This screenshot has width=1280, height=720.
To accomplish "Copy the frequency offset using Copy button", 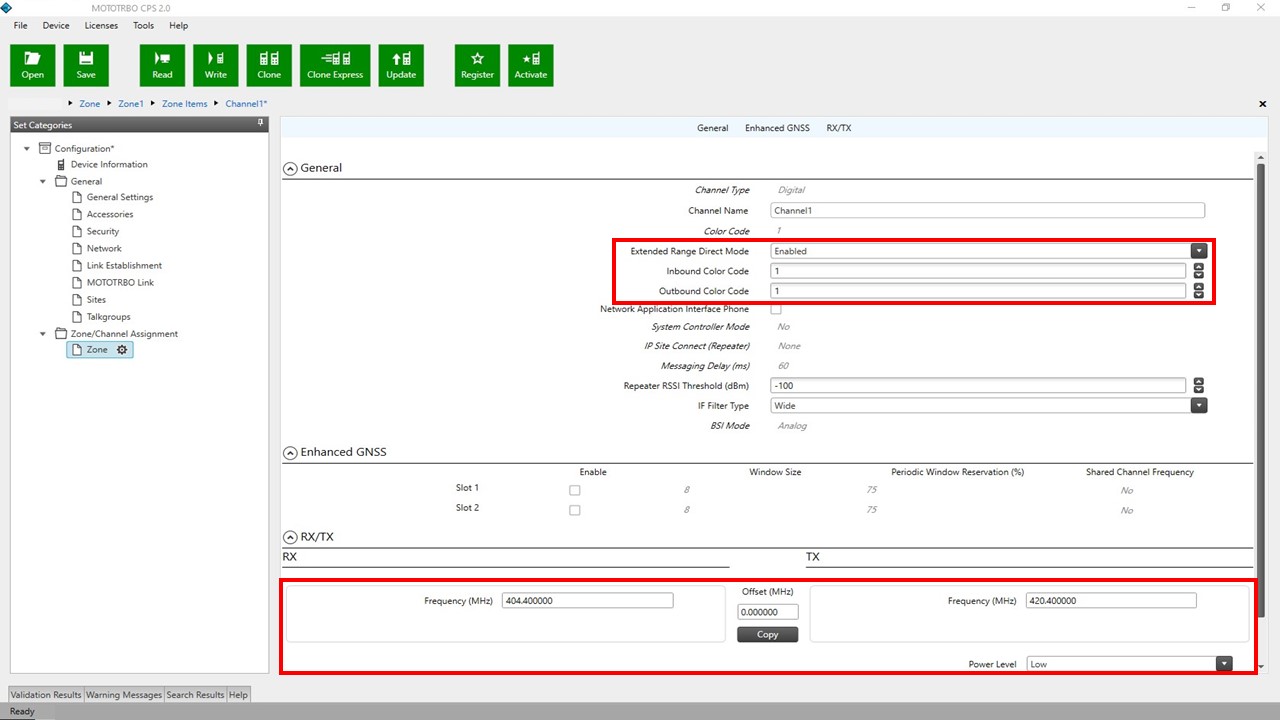I will 767,634.
